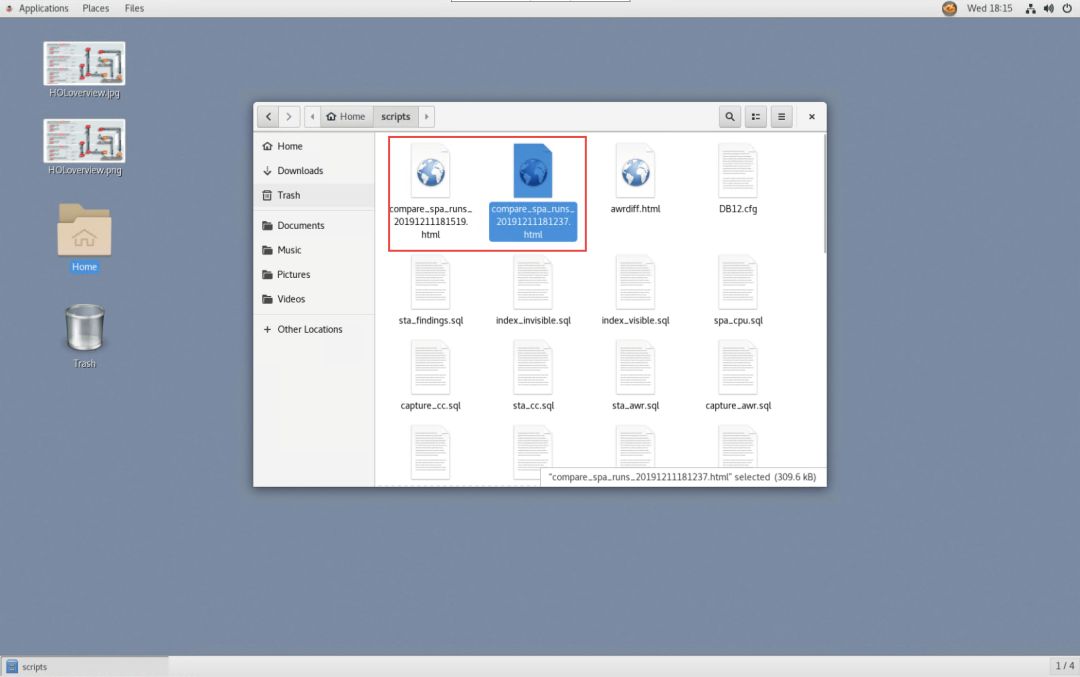Click the network icon in top panel
Image resolution: width=1080 pixels, height=677 pixels.
(x=1030, y=8)
